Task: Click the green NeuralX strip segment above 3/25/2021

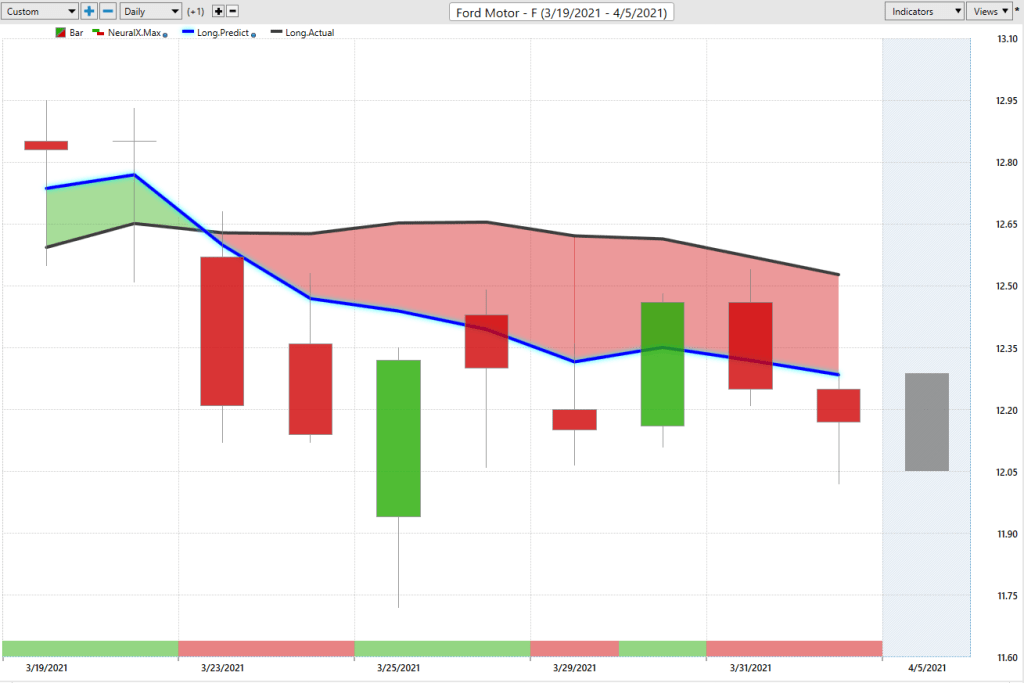Action: (442, 648)
